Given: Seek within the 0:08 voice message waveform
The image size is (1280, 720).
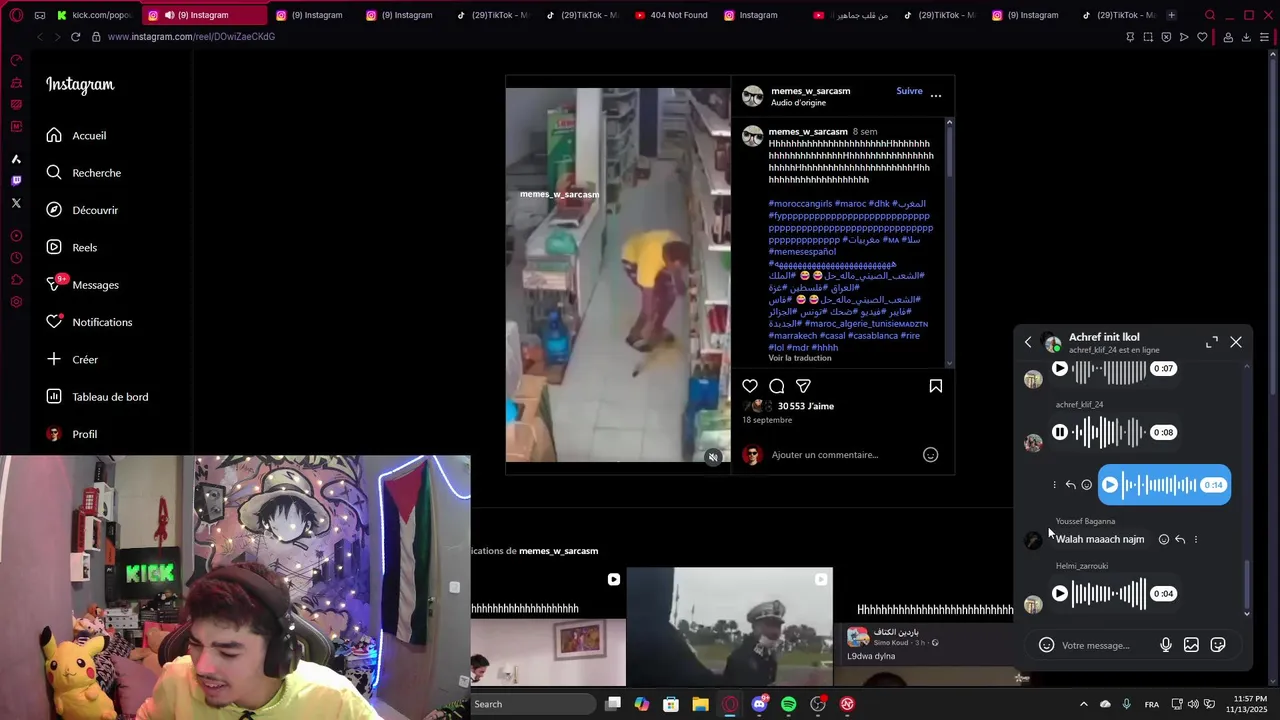Looking at the screenshot, I should pos(1110,432).
